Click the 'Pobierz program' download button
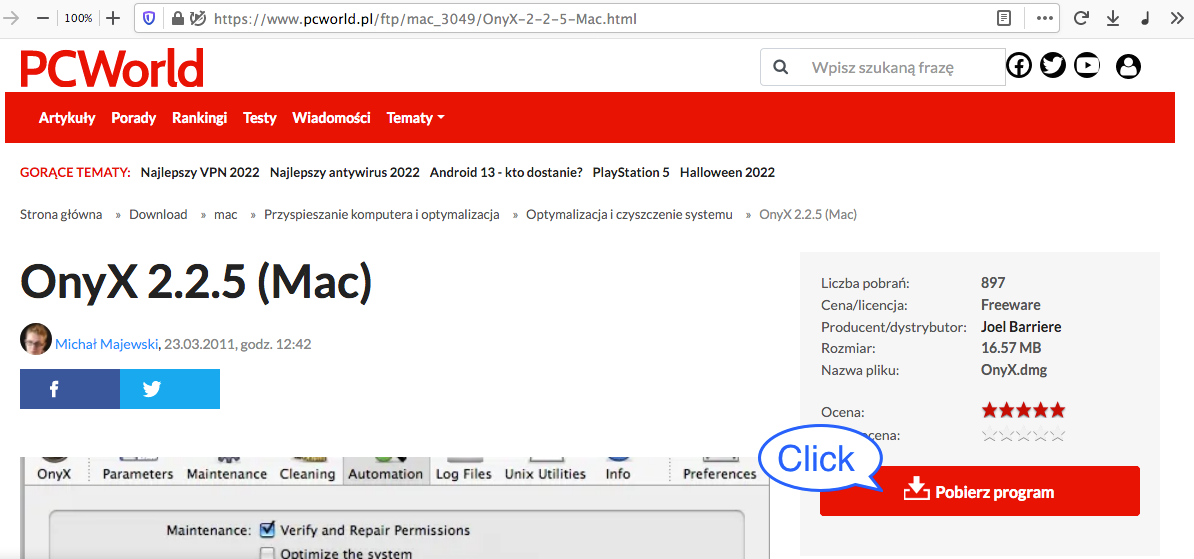Viewport: 1194px width, 559px height. coord(980,491)
